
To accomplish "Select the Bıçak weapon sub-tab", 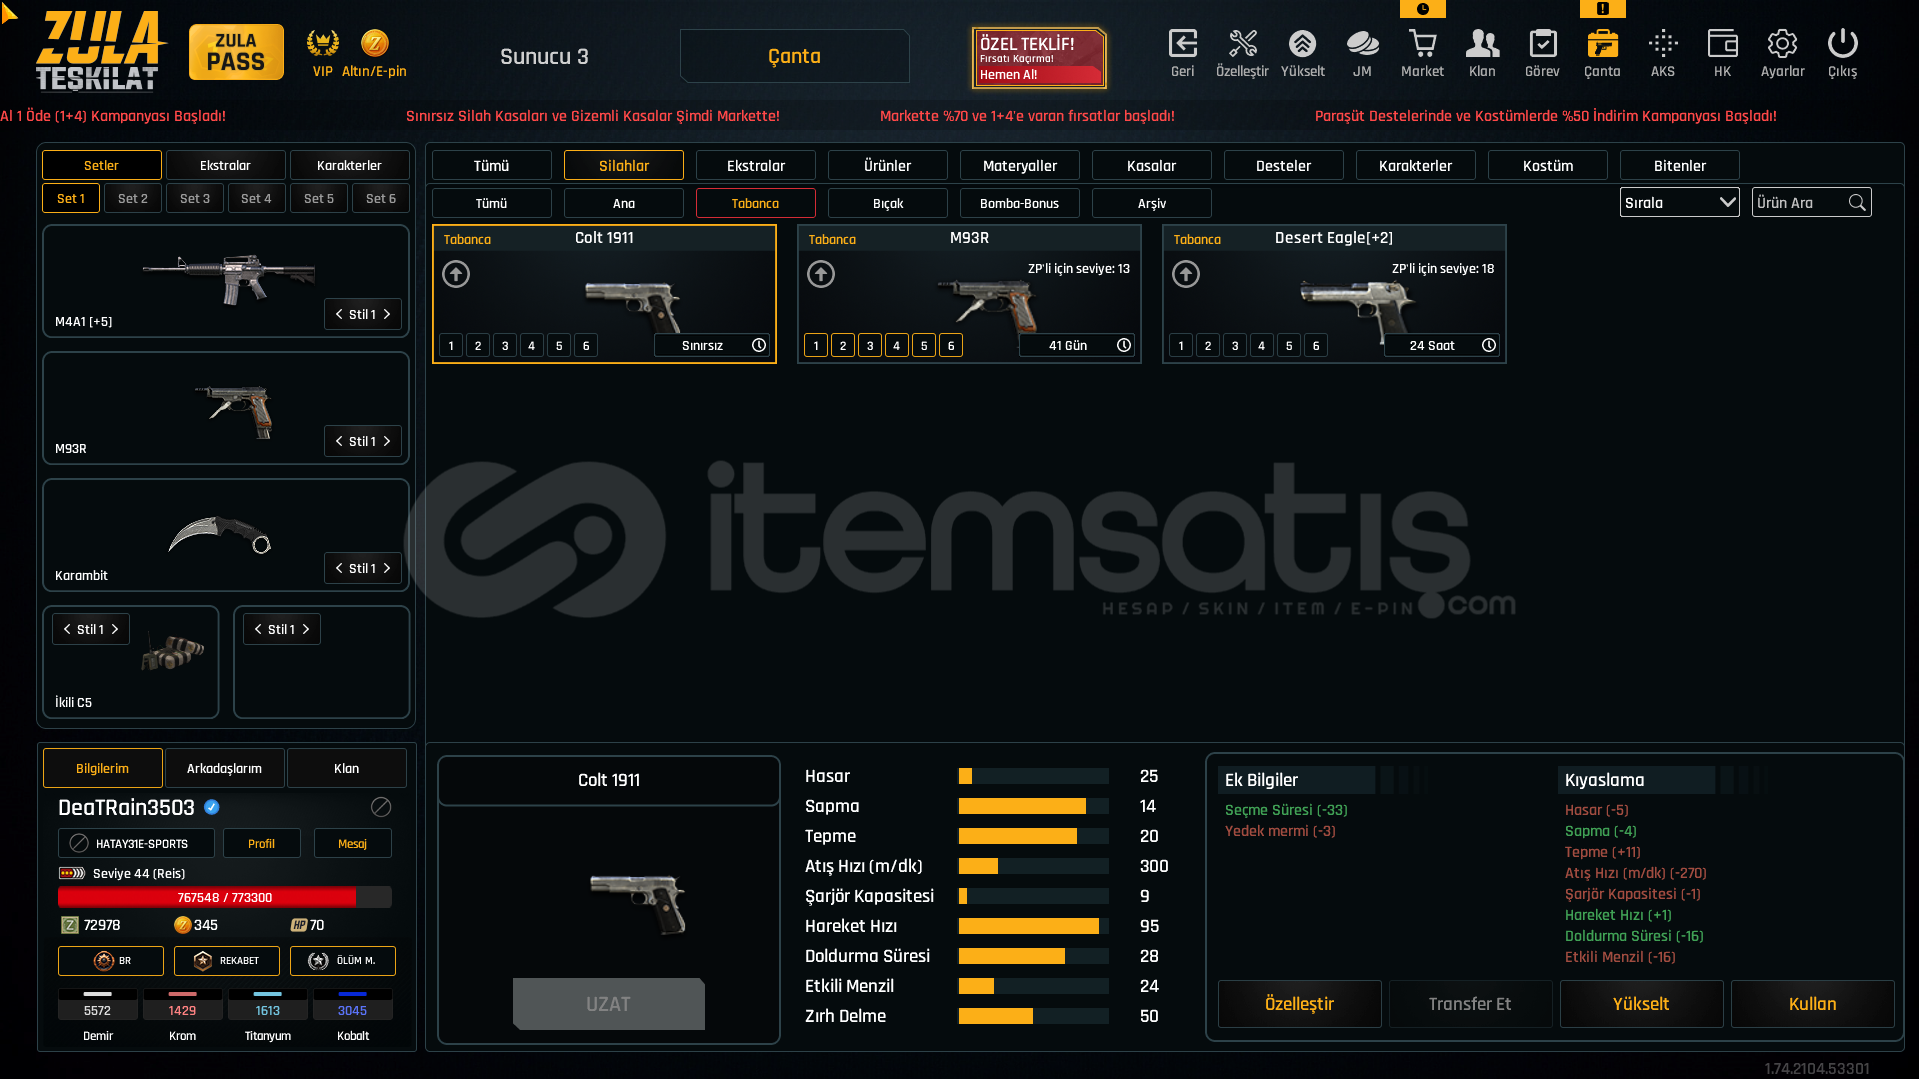I will [x=888, y=203].
